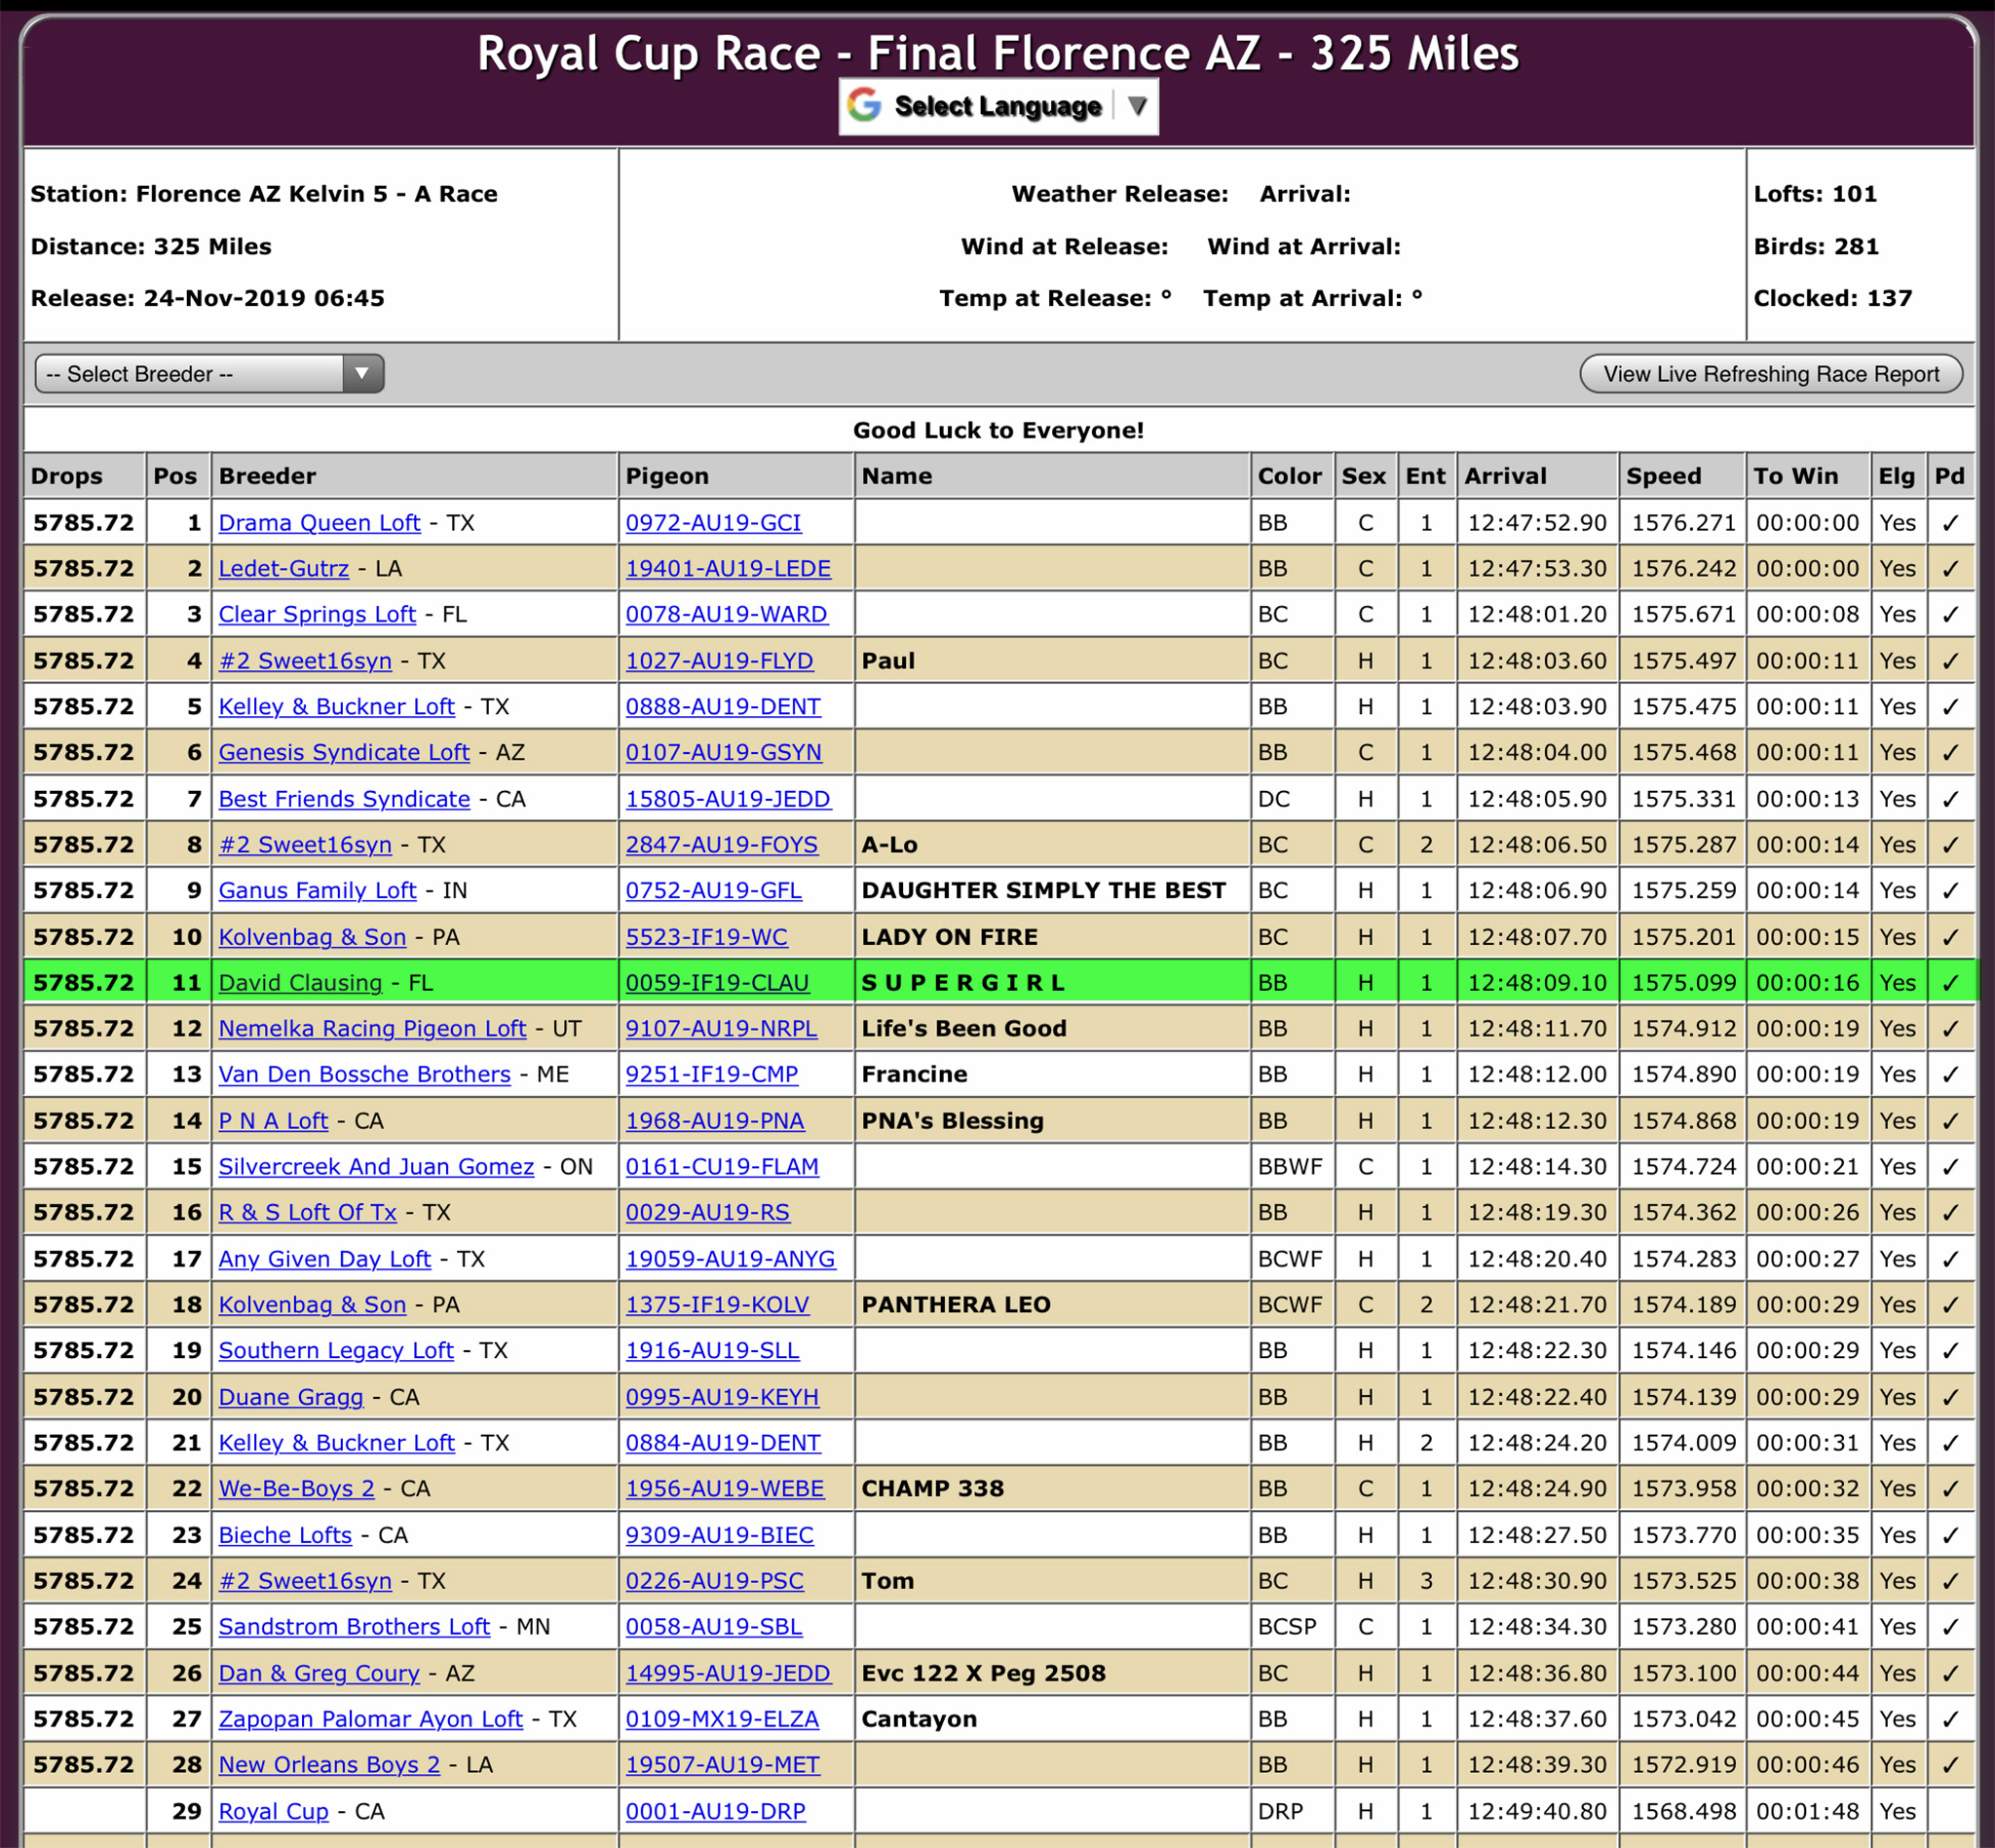
Task: Click View Live Refreshing Race Report button
Action: coord(1770,374)
